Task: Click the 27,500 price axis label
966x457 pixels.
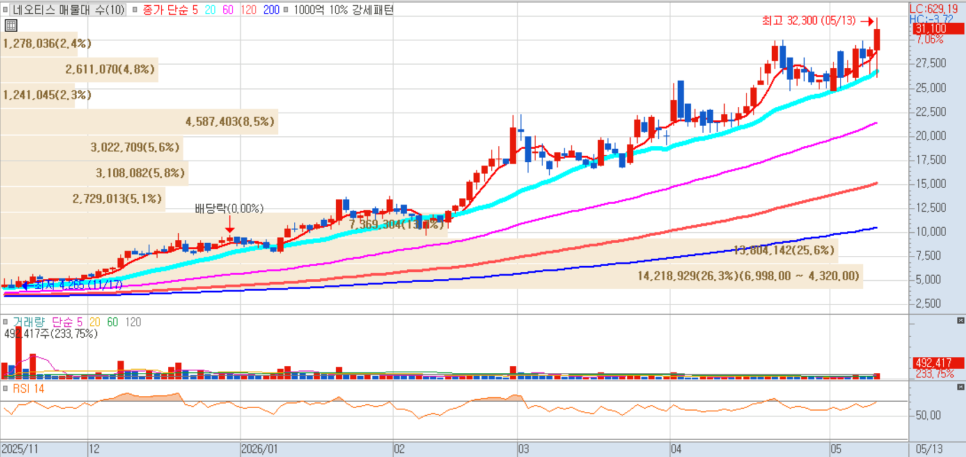Action: 930,63
